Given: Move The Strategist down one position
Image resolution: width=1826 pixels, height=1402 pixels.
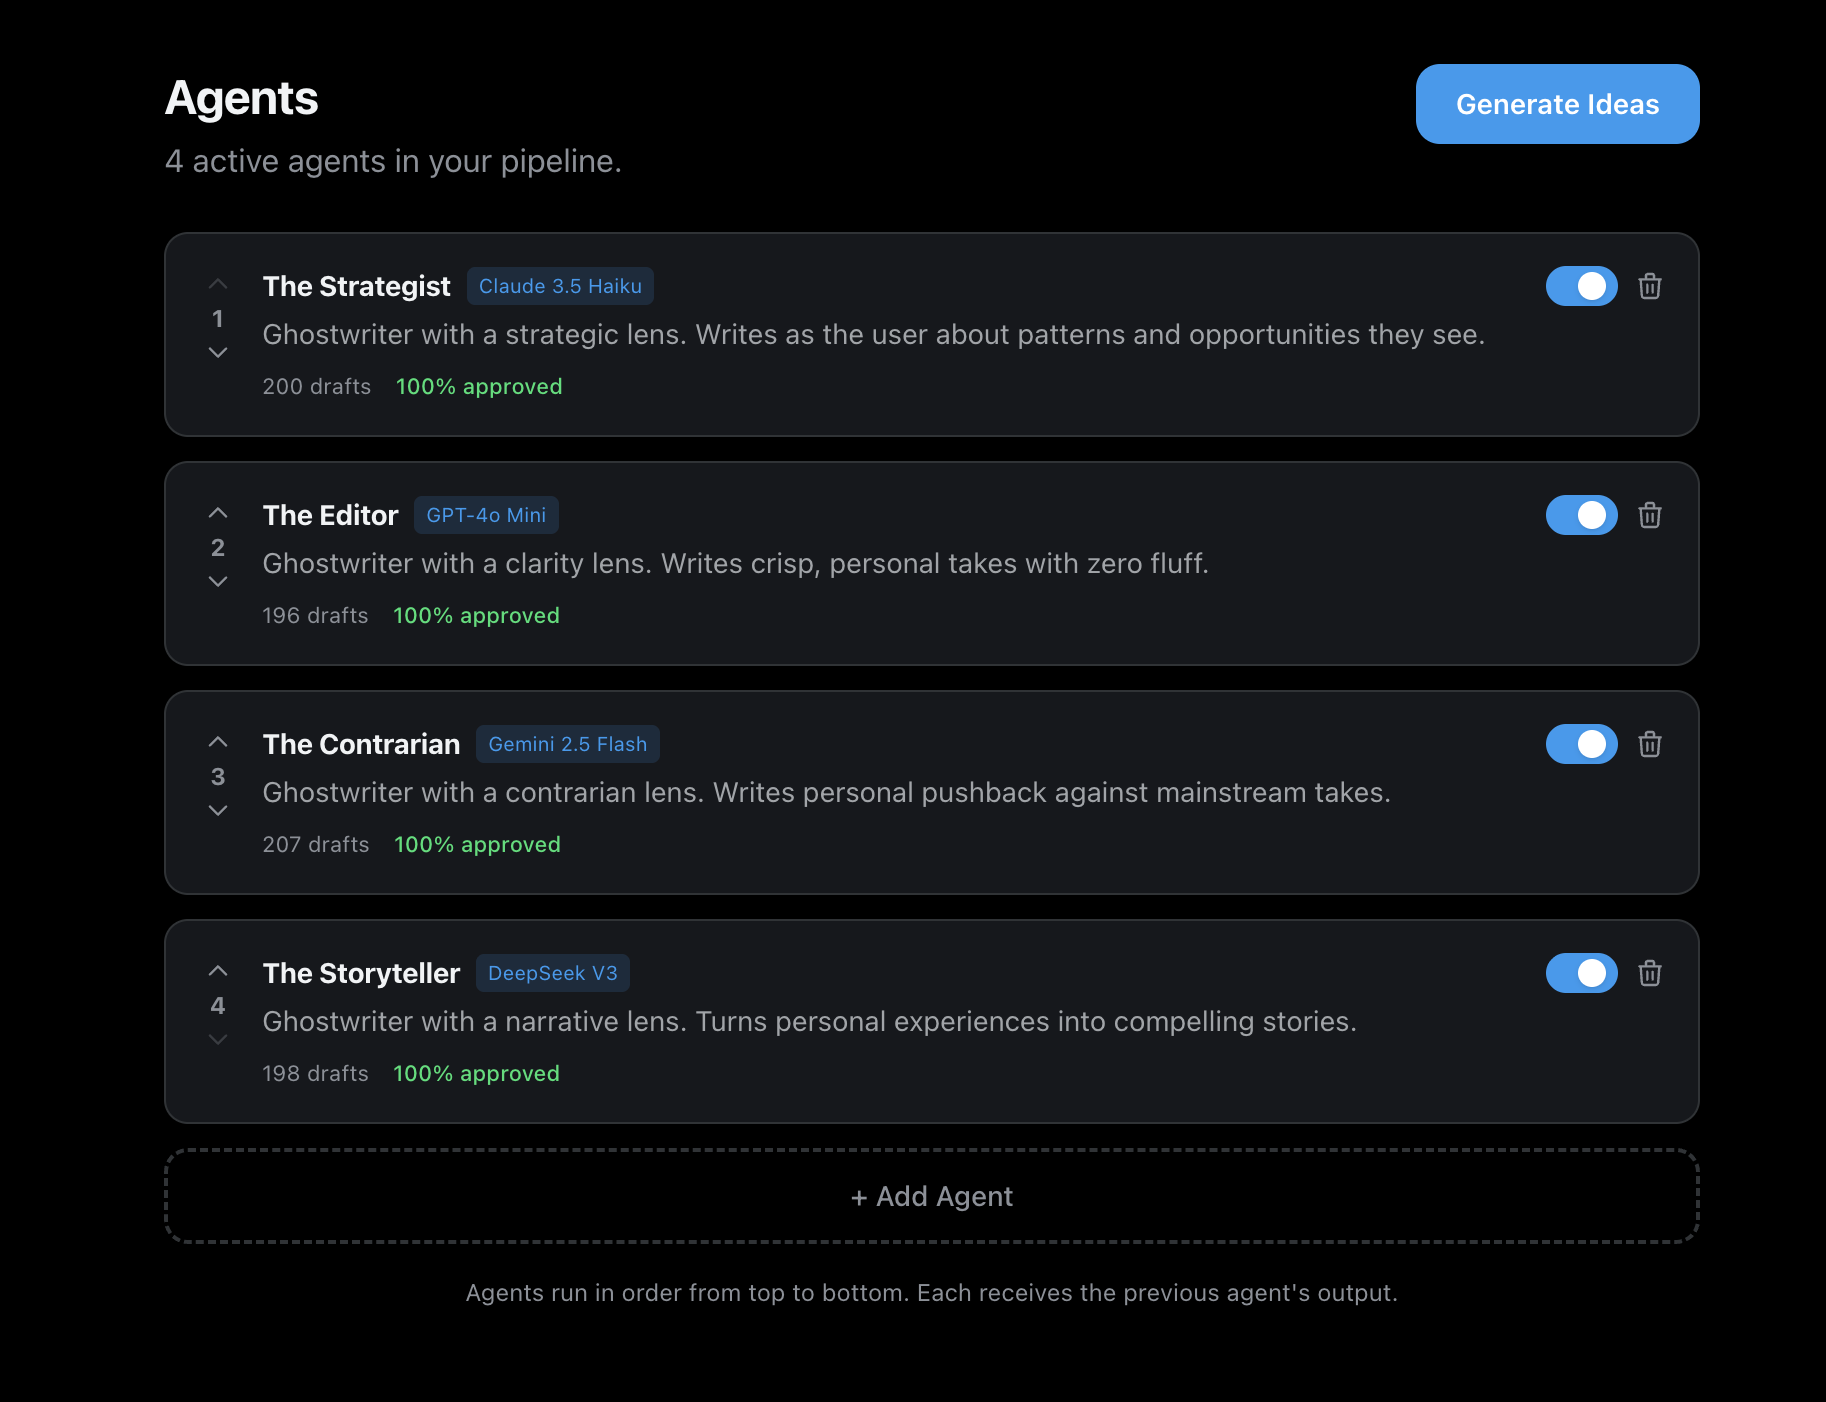Looking at the screenshot, I should tap(218, 353).
